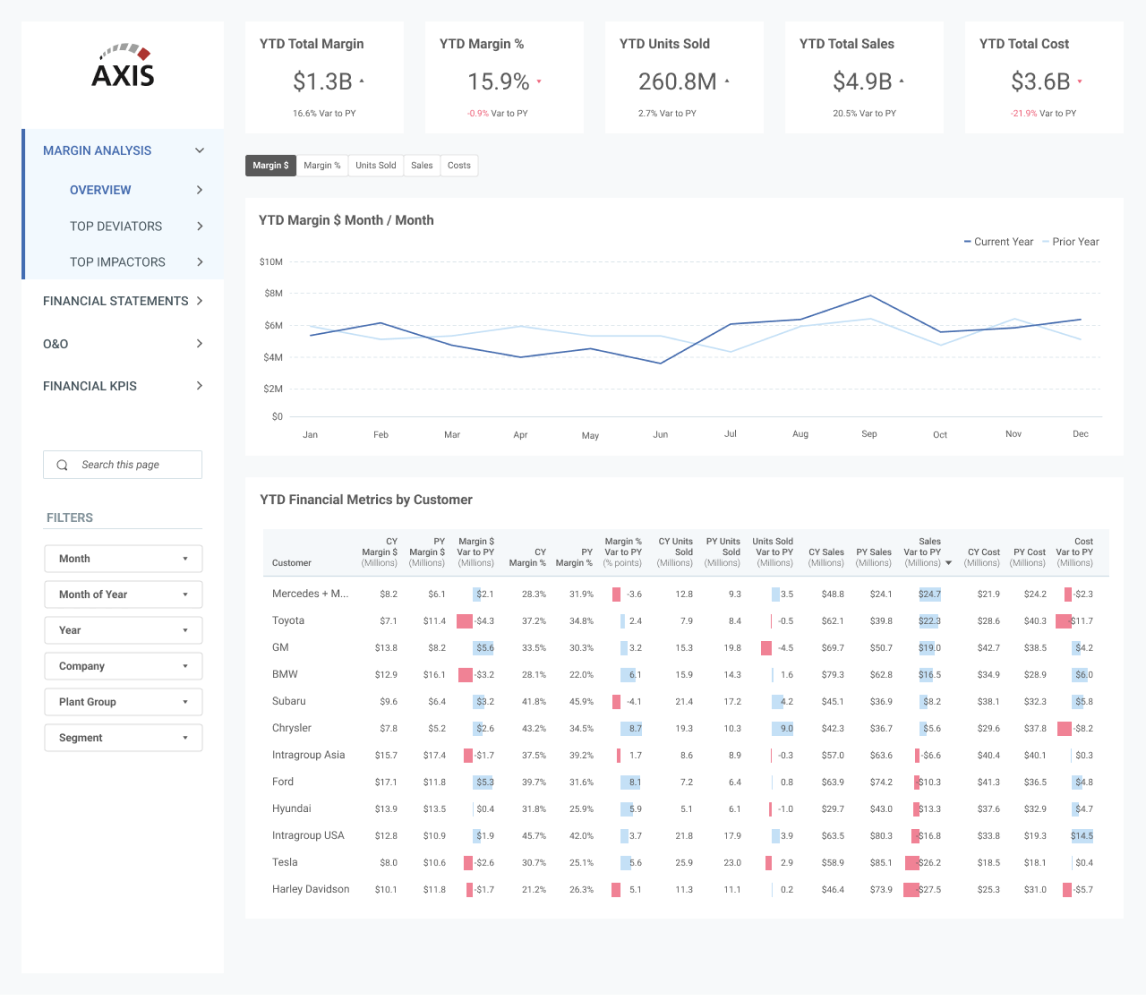Click the trend arrow on YTD Total Margin
This screenshot has height=995, width=1146.
tap(362, 81)
